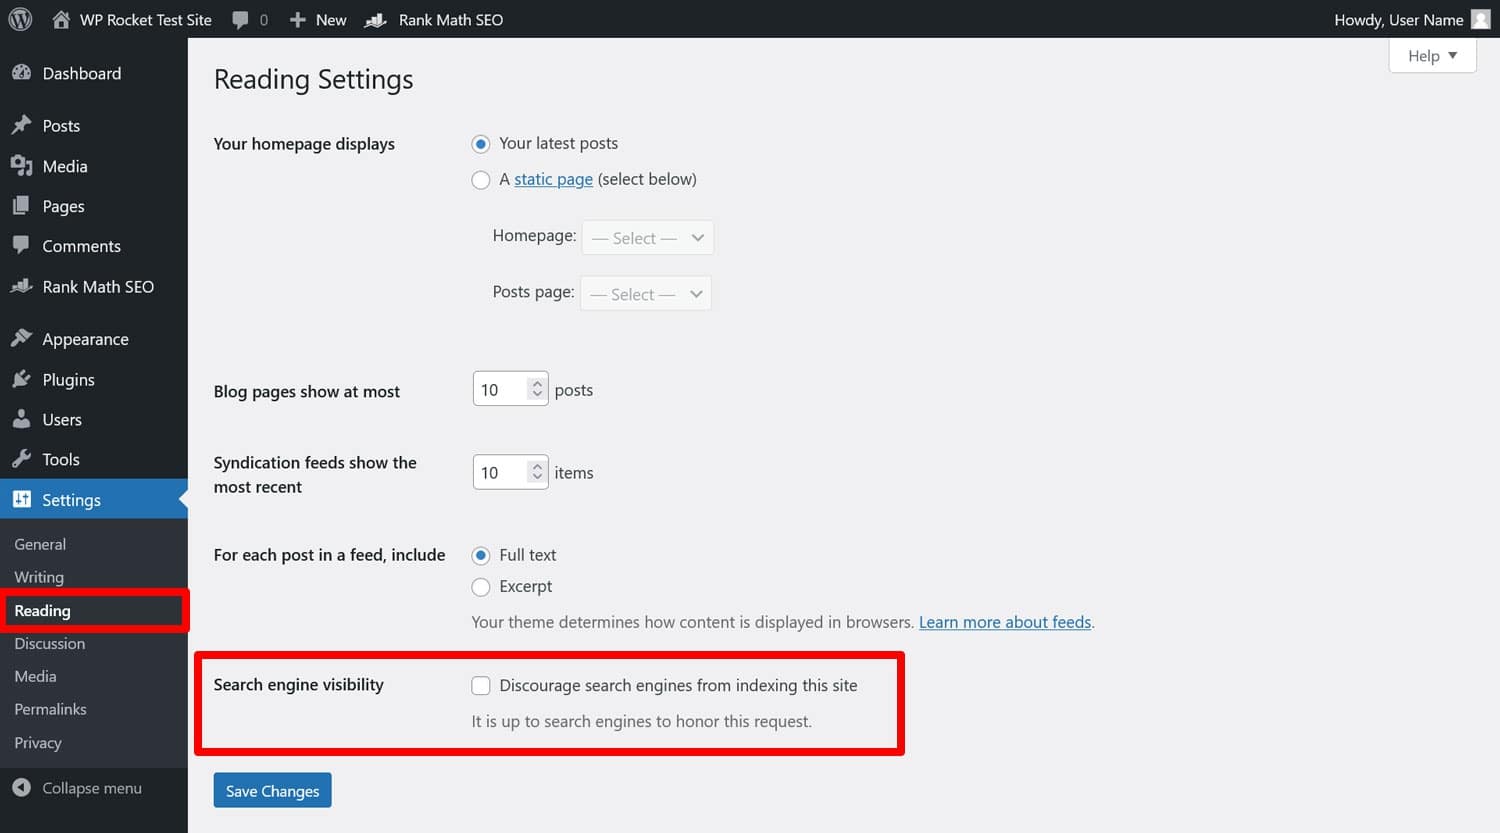
Task: Select the Media library icon
Action: [22, 166]
